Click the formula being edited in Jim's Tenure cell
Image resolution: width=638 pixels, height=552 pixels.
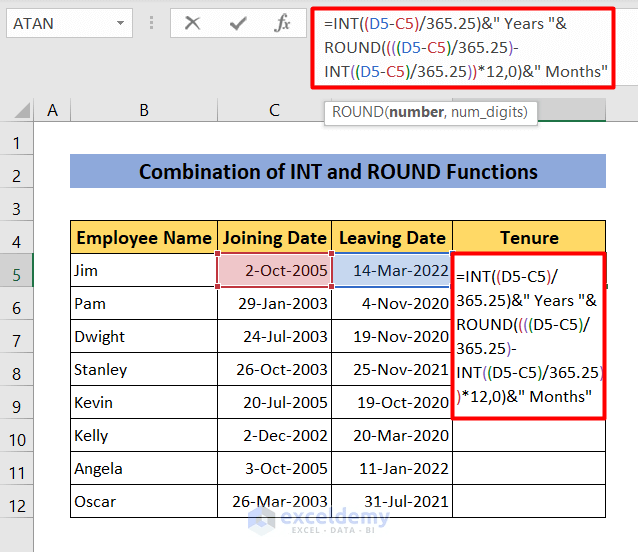coord(528,336)
